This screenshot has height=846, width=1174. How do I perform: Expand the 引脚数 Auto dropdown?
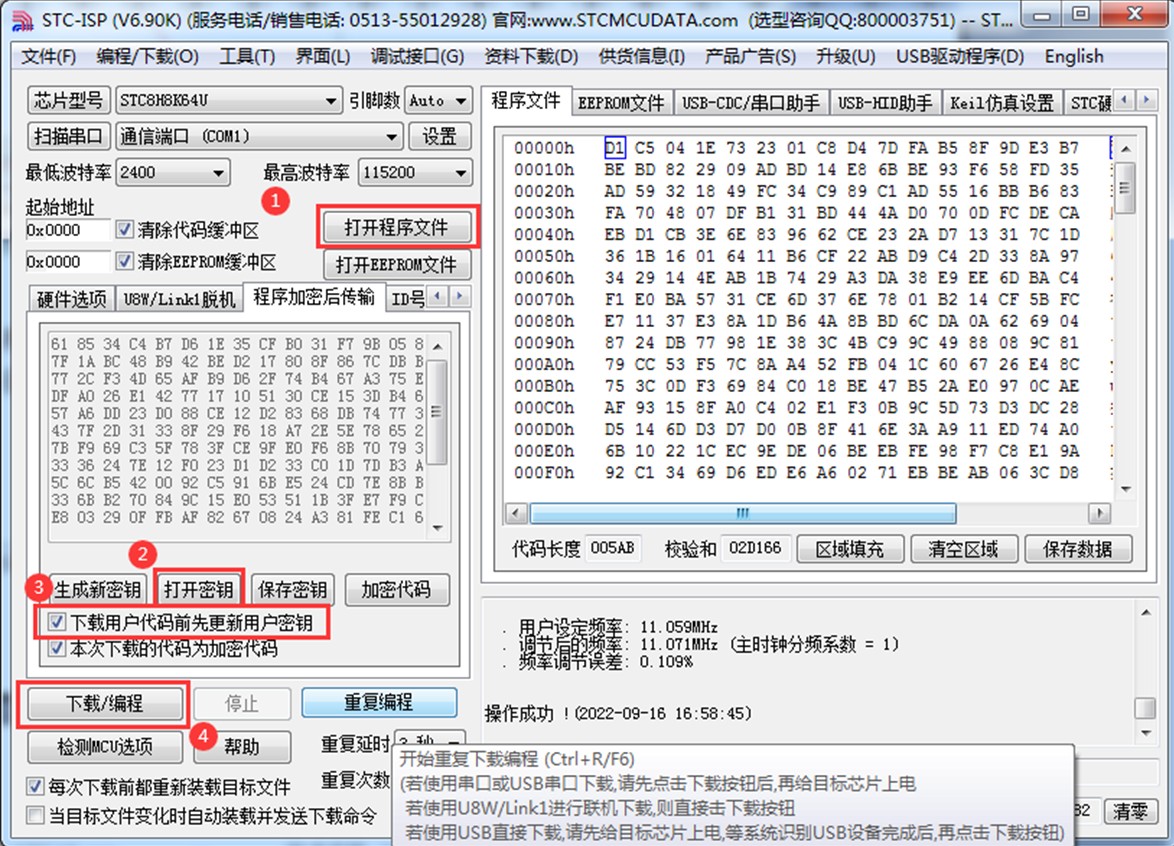click(x=460, y=100)
